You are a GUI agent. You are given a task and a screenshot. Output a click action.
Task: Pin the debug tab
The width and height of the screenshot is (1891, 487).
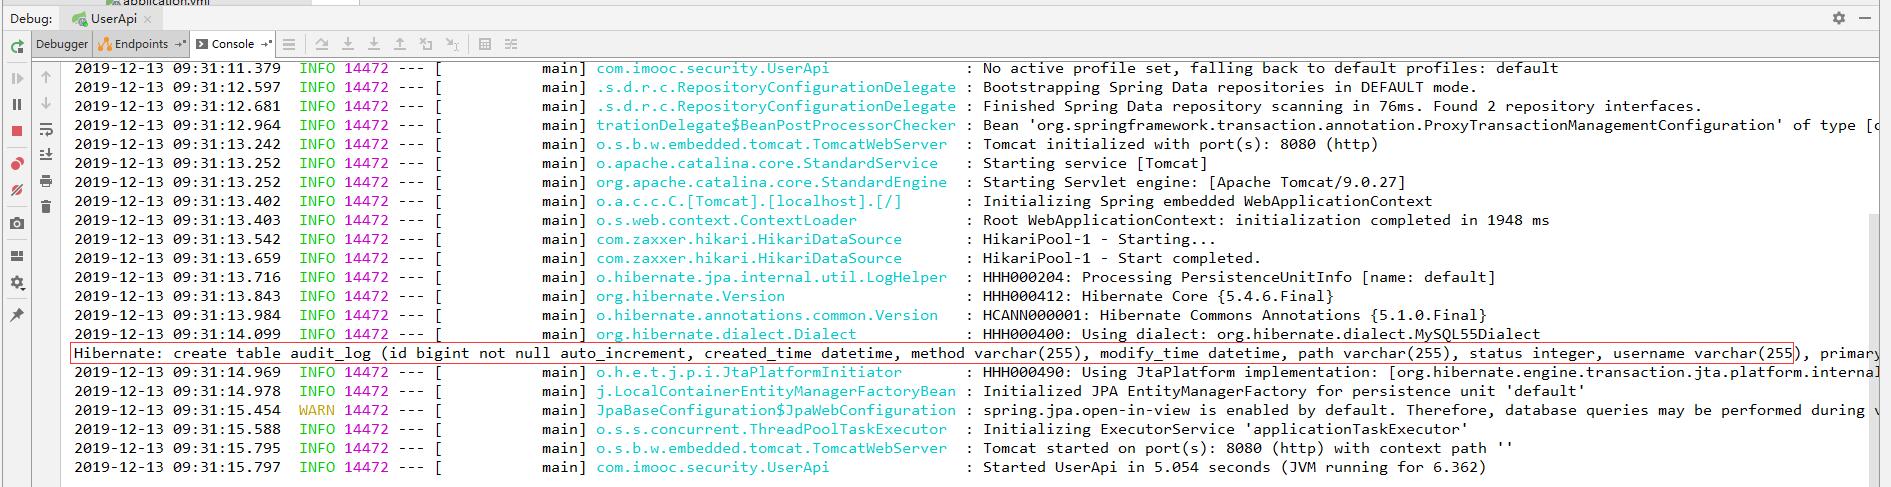pos(17,315)
